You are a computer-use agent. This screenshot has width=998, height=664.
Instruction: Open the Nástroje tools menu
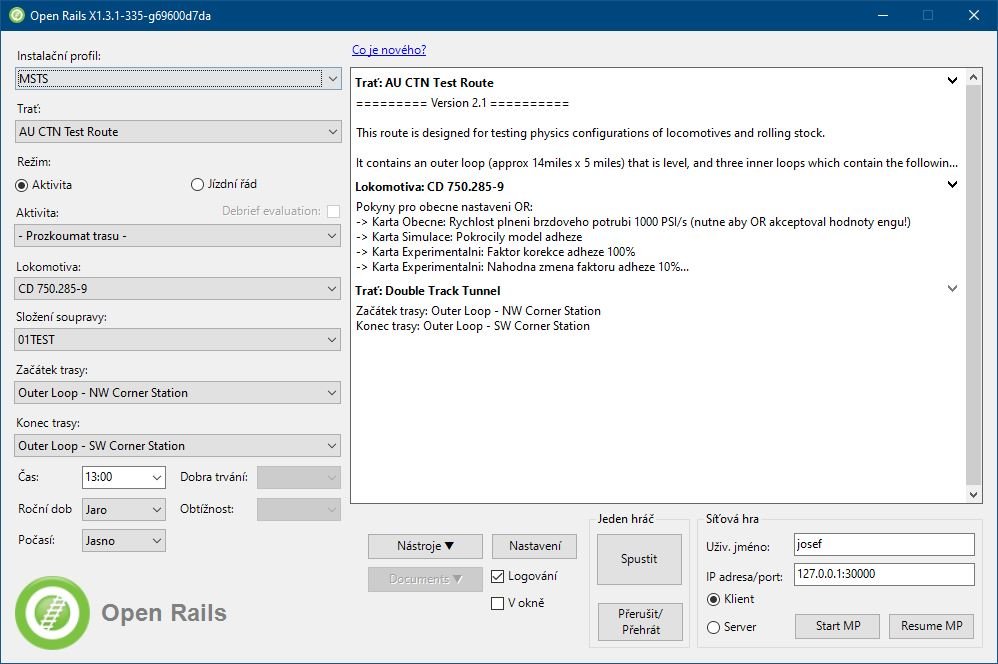point(425,546)
